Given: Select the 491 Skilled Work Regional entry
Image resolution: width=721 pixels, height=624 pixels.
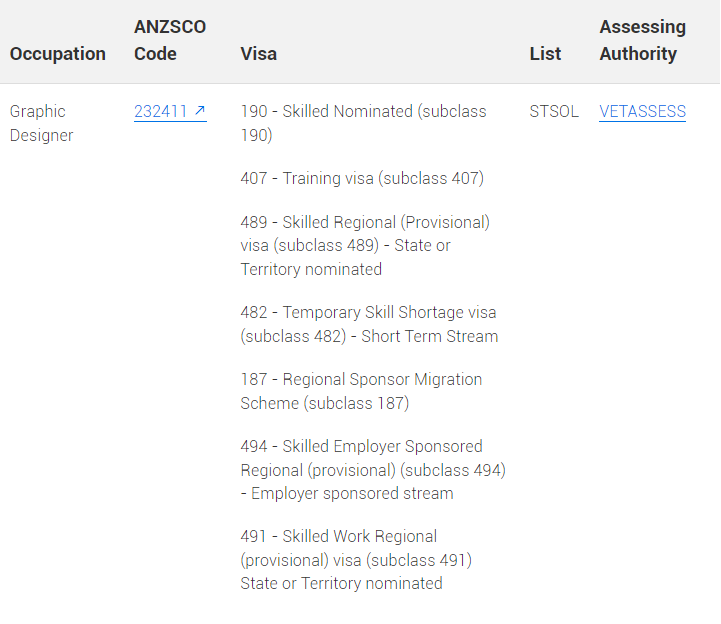Looking at the screenshot, I should coord(356,560).
